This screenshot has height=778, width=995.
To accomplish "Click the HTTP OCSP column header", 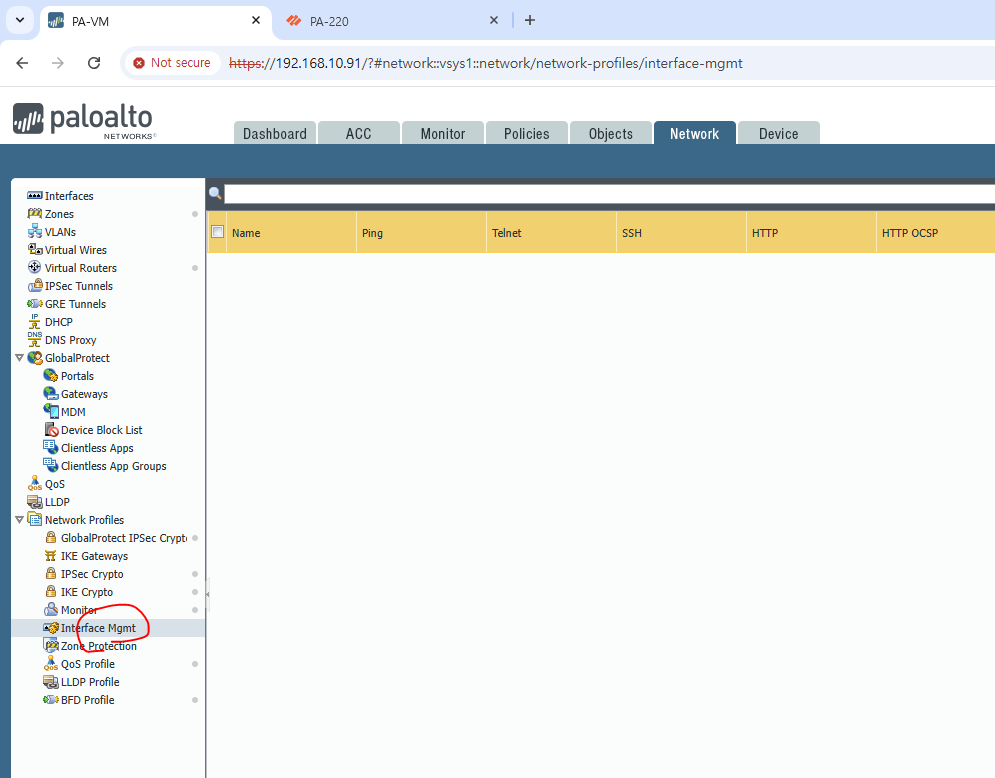I will [935, 232].
